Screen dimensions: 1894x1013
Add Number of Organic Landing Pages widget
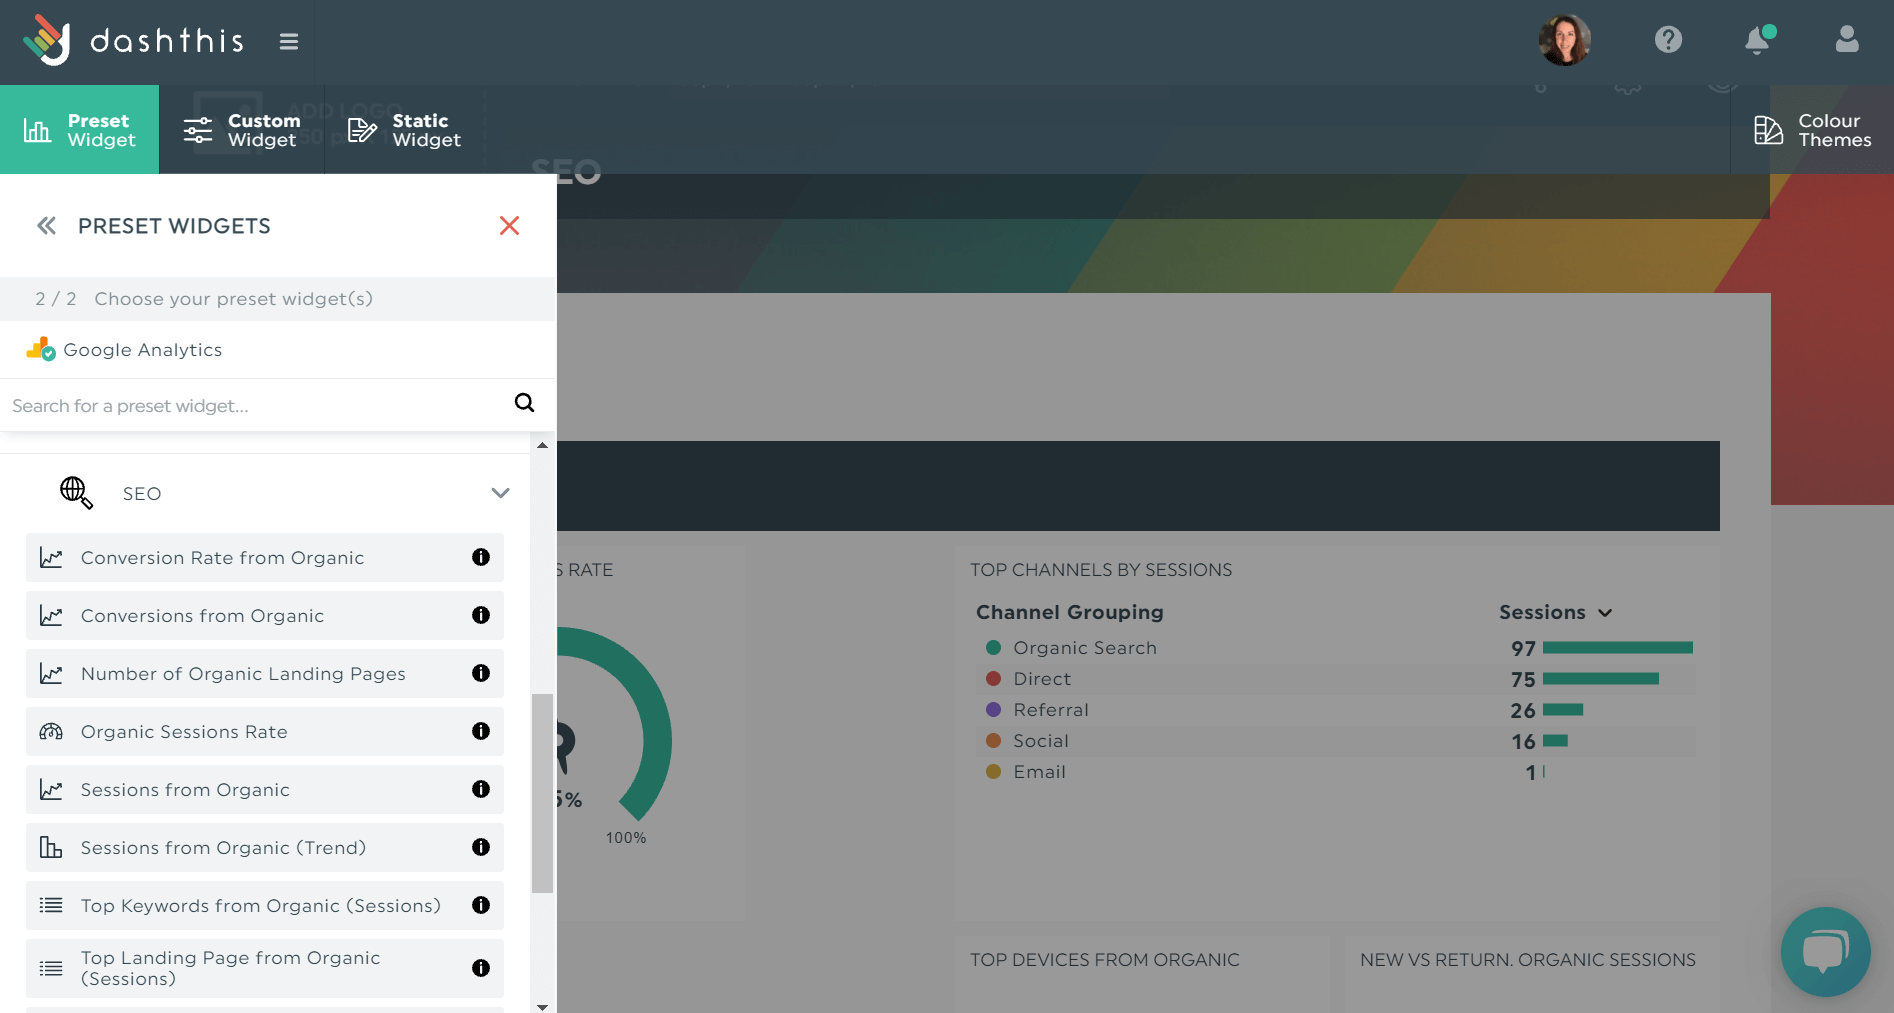coord(265,673)
